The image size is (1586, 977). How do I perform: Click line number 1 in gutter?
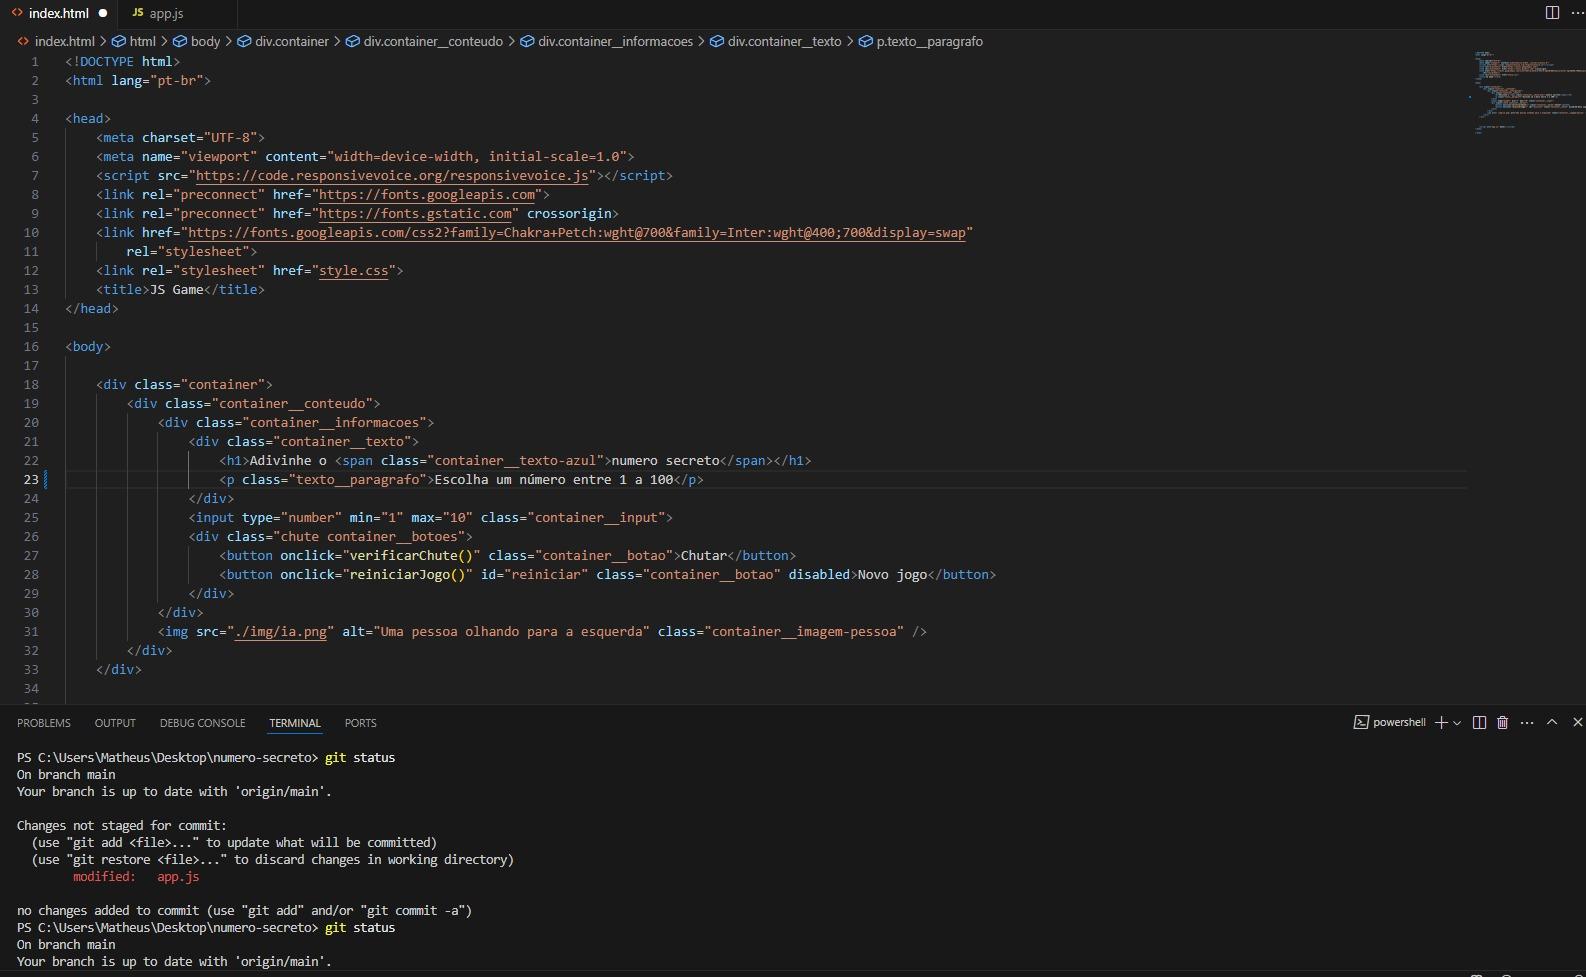[35, 61]
